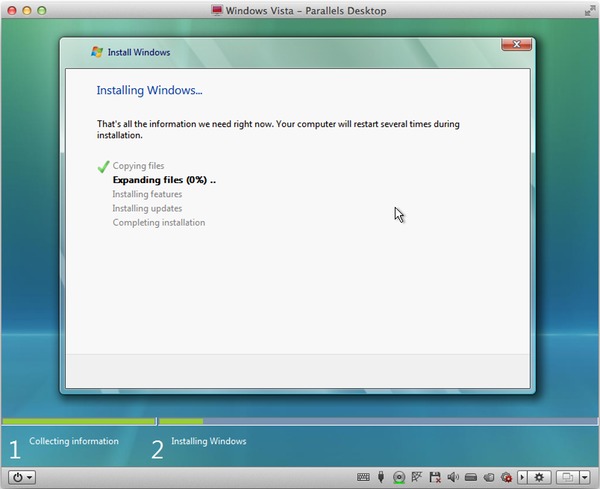Click the green zoom button of Parallels window

(41, 10)
